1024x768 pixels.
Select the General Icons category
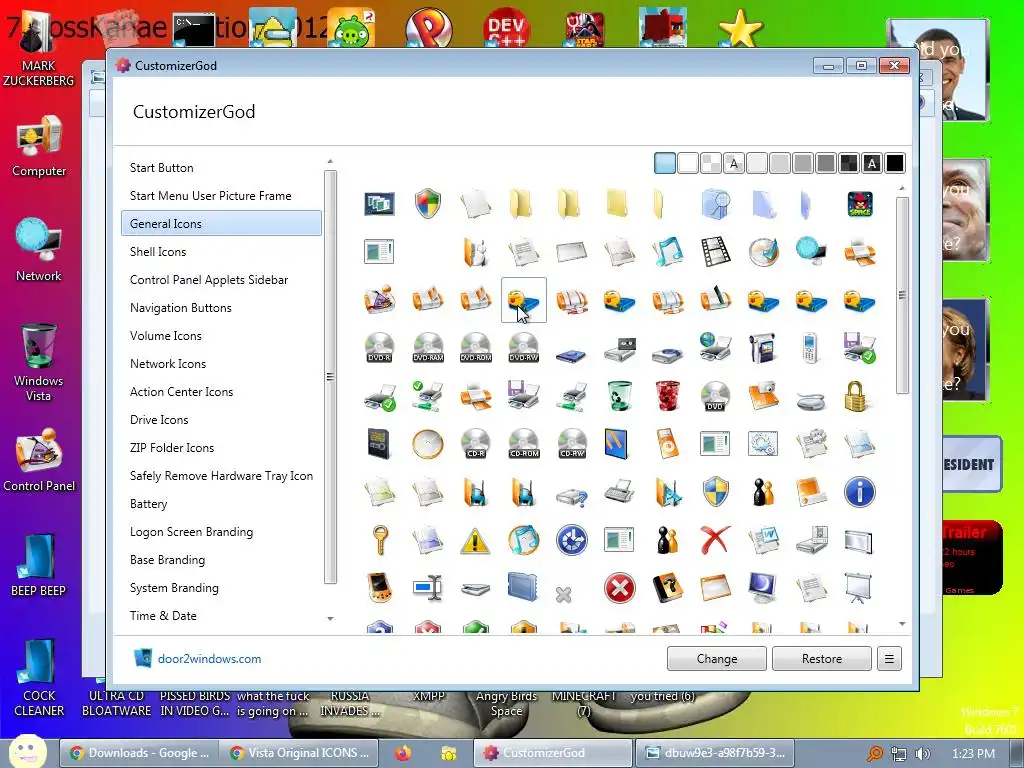tap(221, 223)
